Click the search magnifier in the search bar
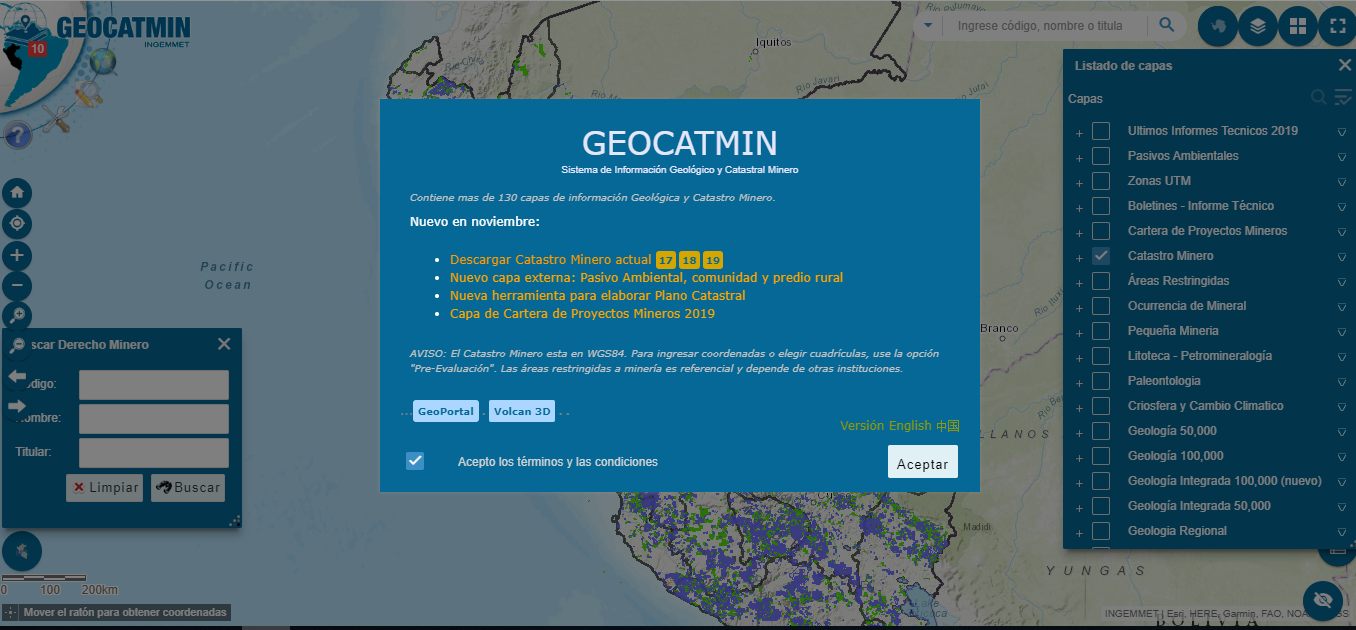This screenshot has height=630, width=1356. coord(1166,25)
